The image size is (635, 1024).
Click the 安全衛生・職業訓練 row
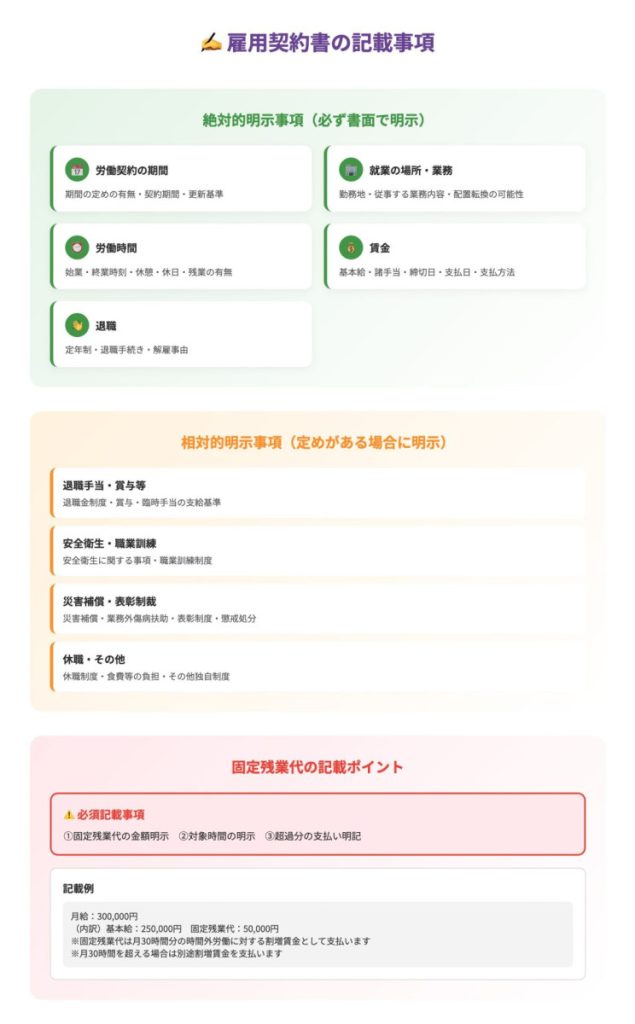(x=318, y=551)
